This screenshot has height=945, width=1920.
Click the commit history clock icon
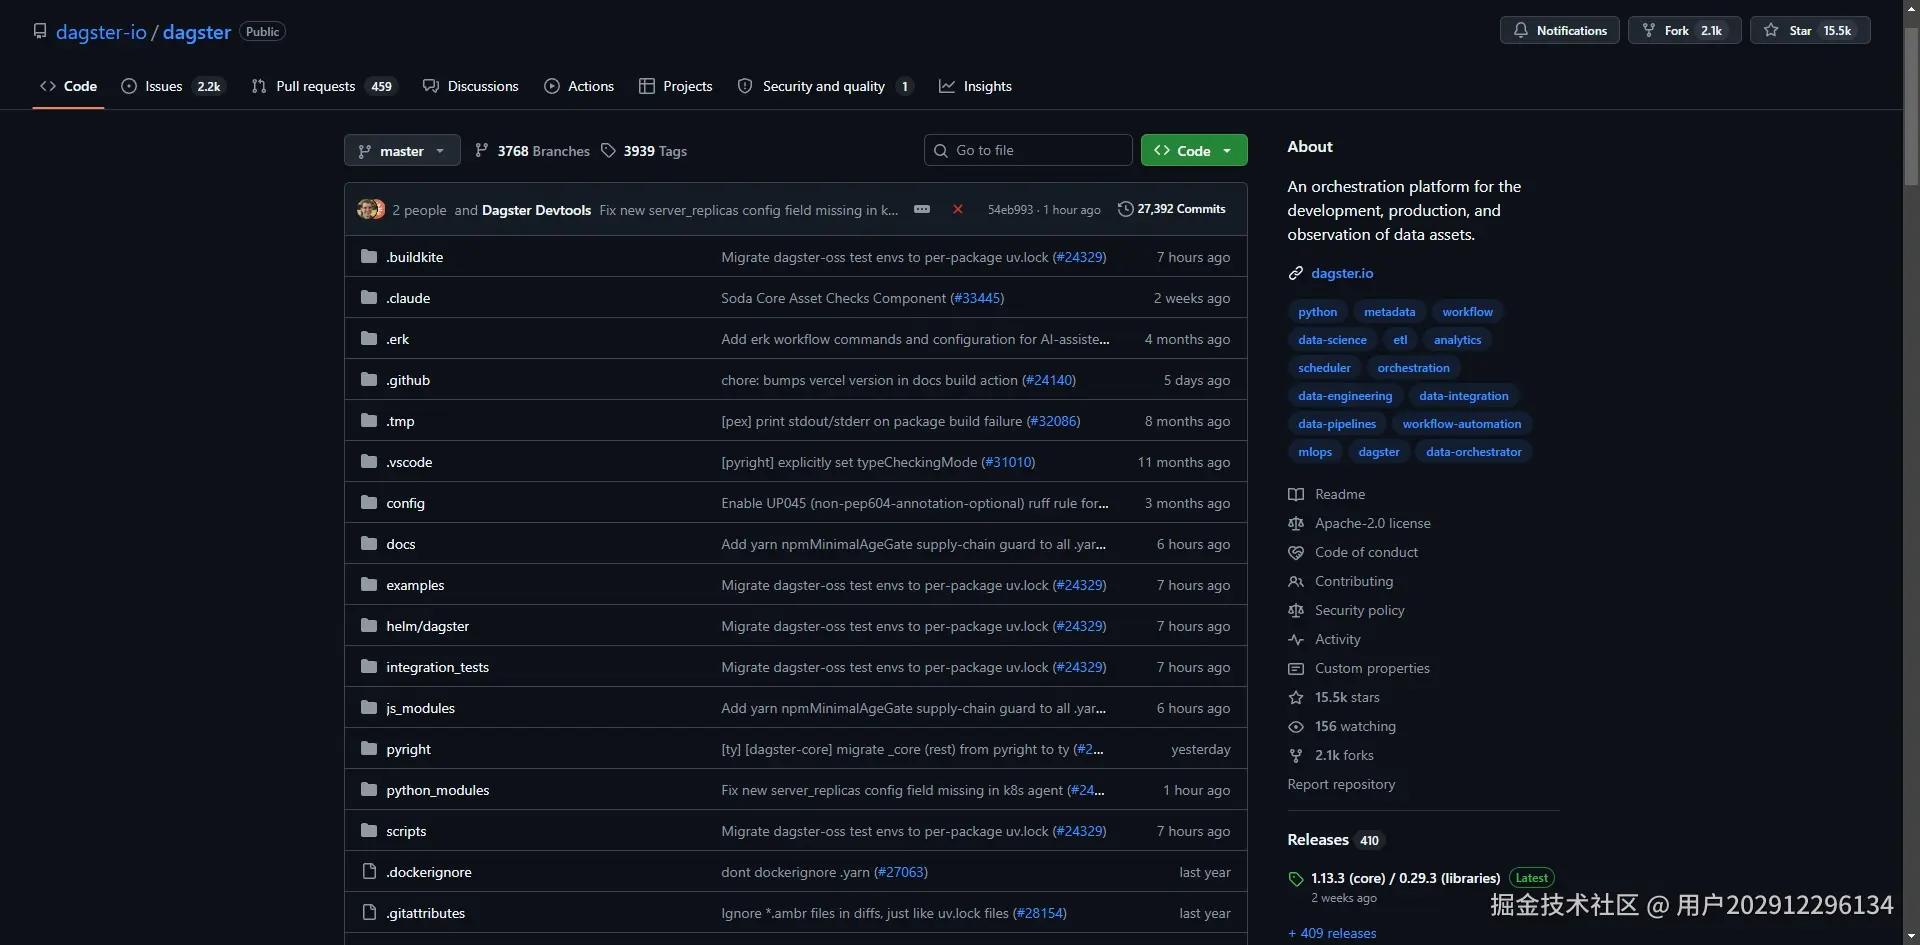pyautogui.click(x=1125, y=209)
